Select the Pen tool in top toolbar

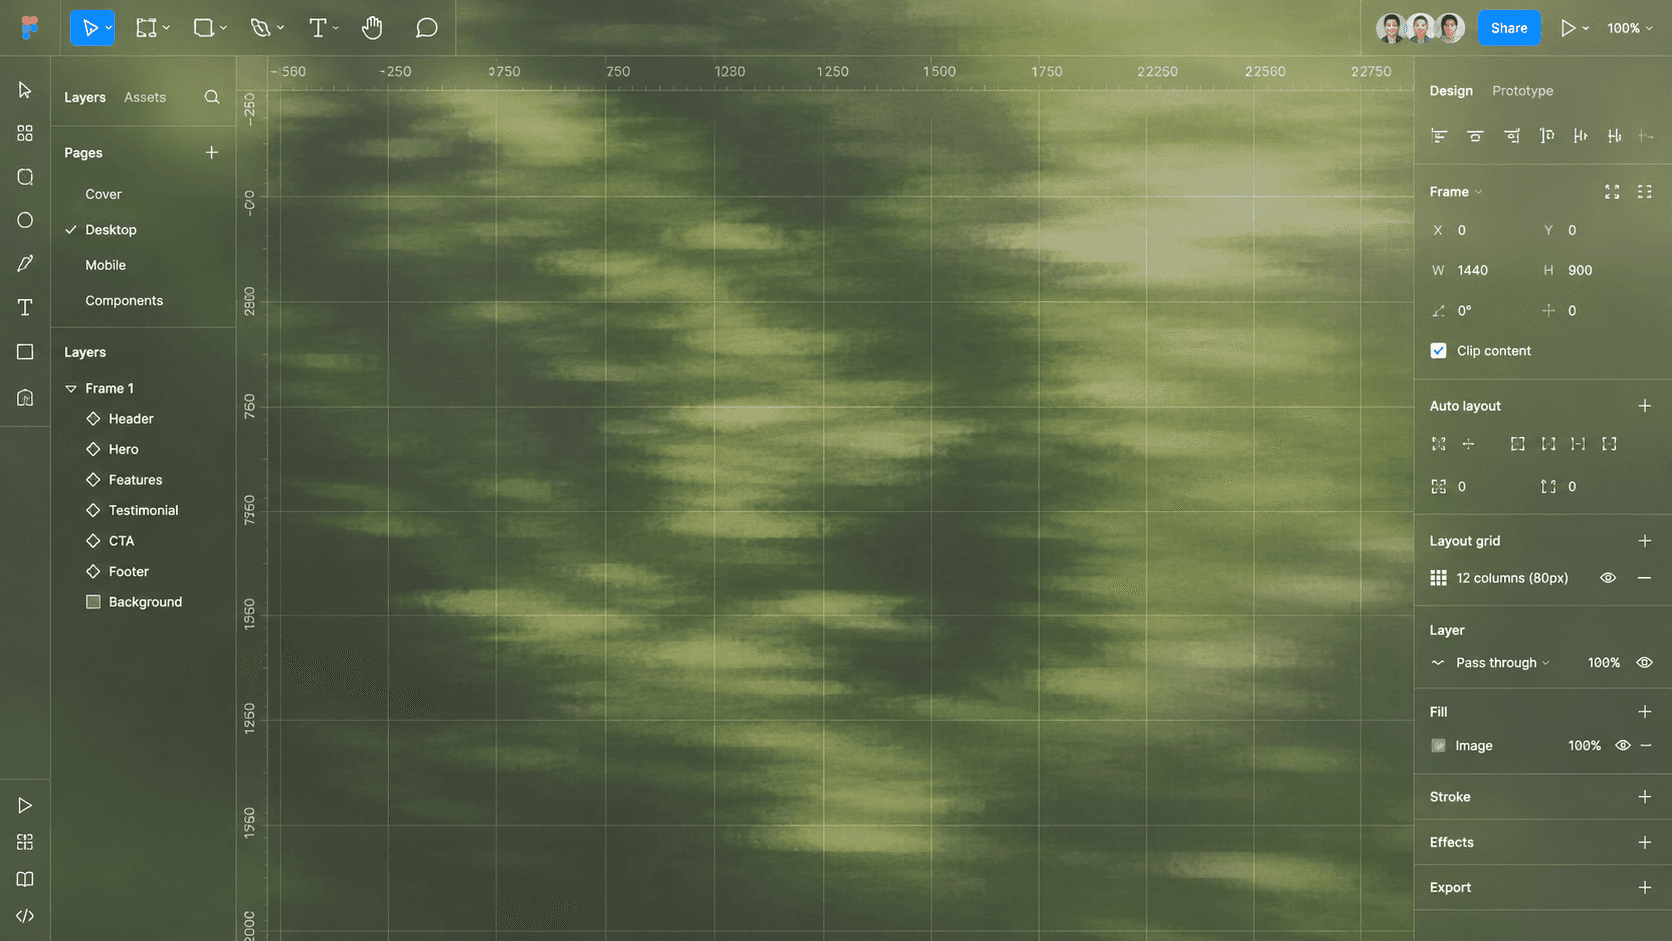pos(260,28)
